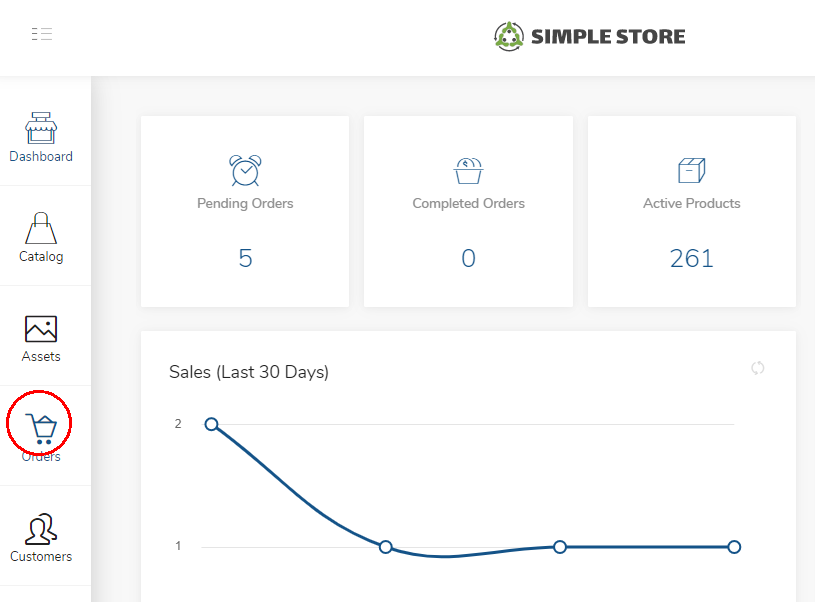Click the Active Products box icon
The image size is (815, 602).
click(692, 170)
